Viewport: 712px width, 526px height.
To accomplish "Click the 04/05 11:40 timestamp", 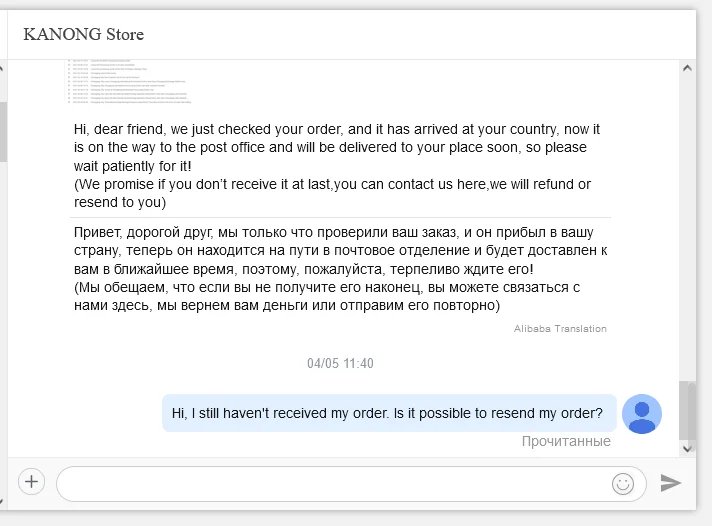I will coord(340,364).
